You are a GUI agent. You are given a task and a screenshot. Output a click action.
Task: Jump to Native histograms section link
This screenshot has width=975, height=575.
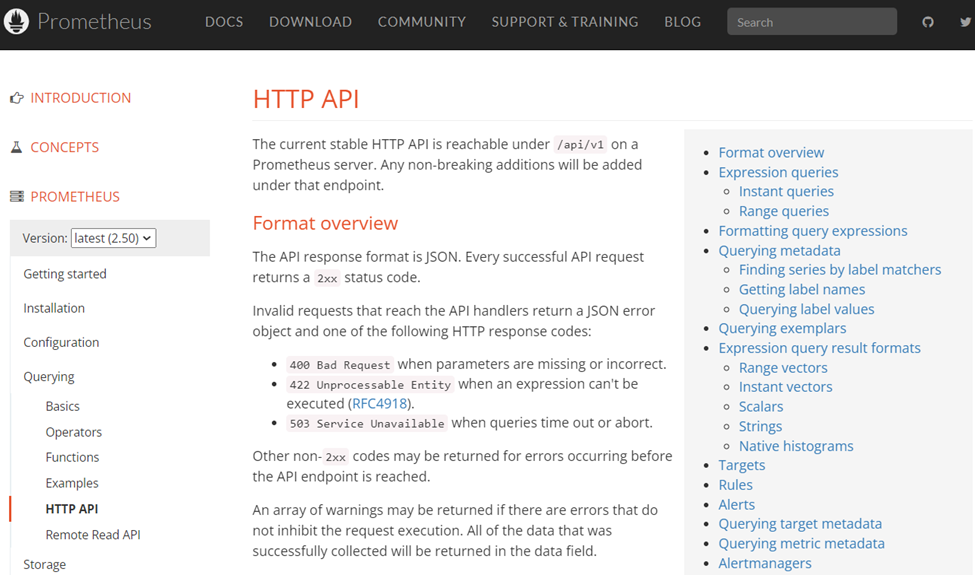[795, 446]
